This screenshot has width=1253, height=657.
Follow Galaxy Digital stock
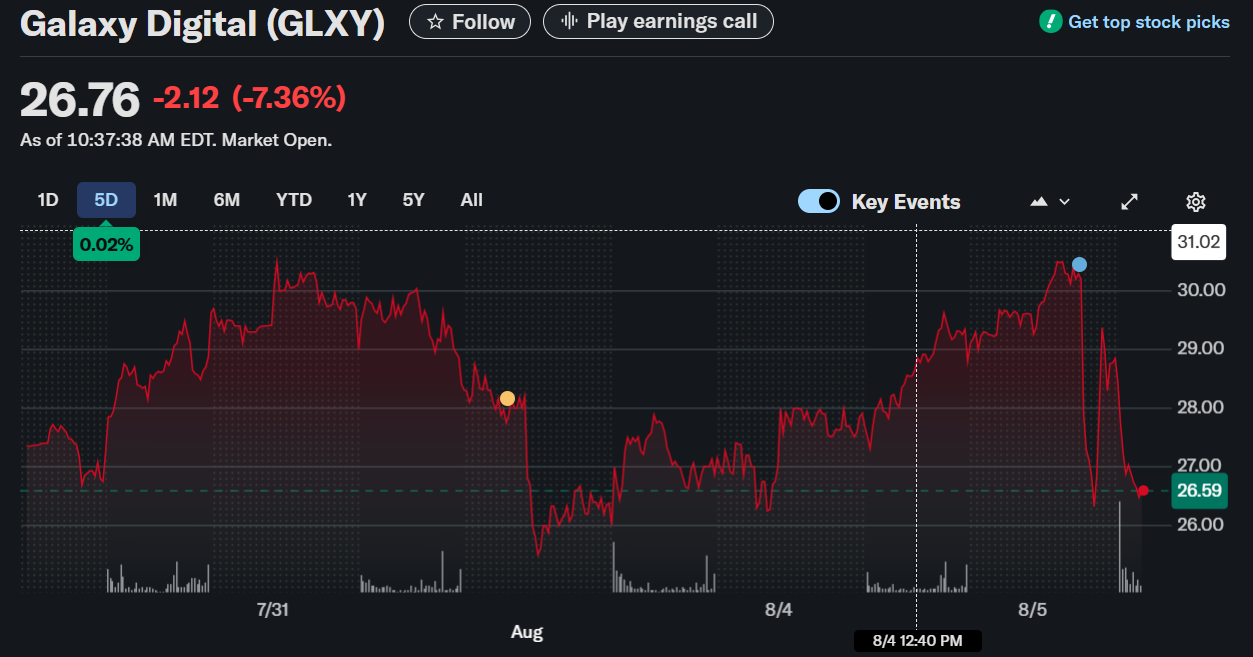click(471, 21)
